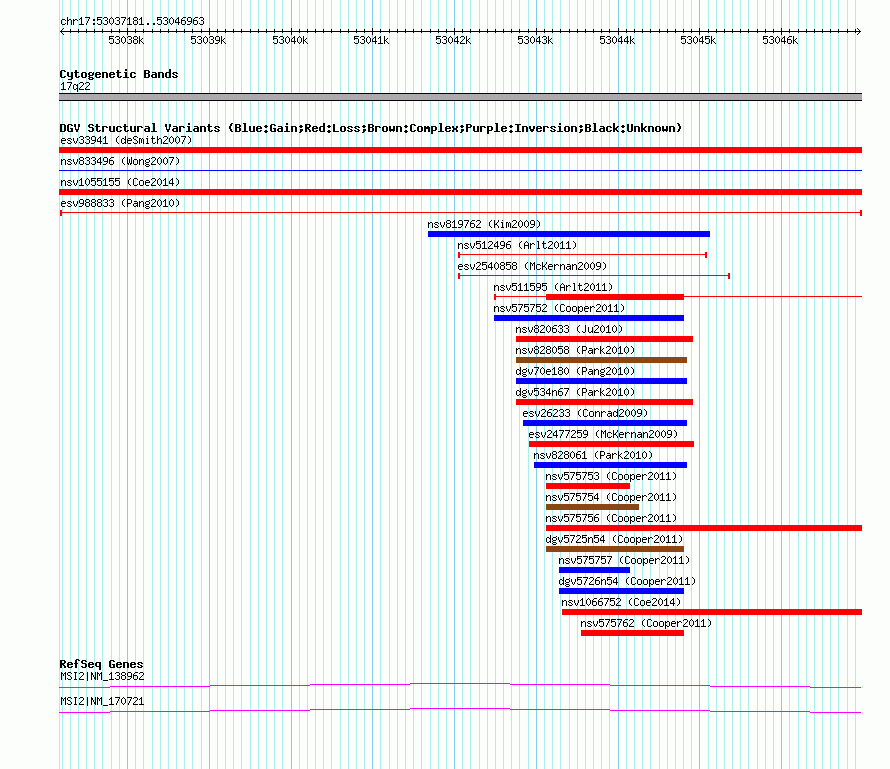The width and height of the screenshot is (890, 769).
Task: Click dgv5726n54 (Cooper2011) label
Action: (x=627, y=581)
